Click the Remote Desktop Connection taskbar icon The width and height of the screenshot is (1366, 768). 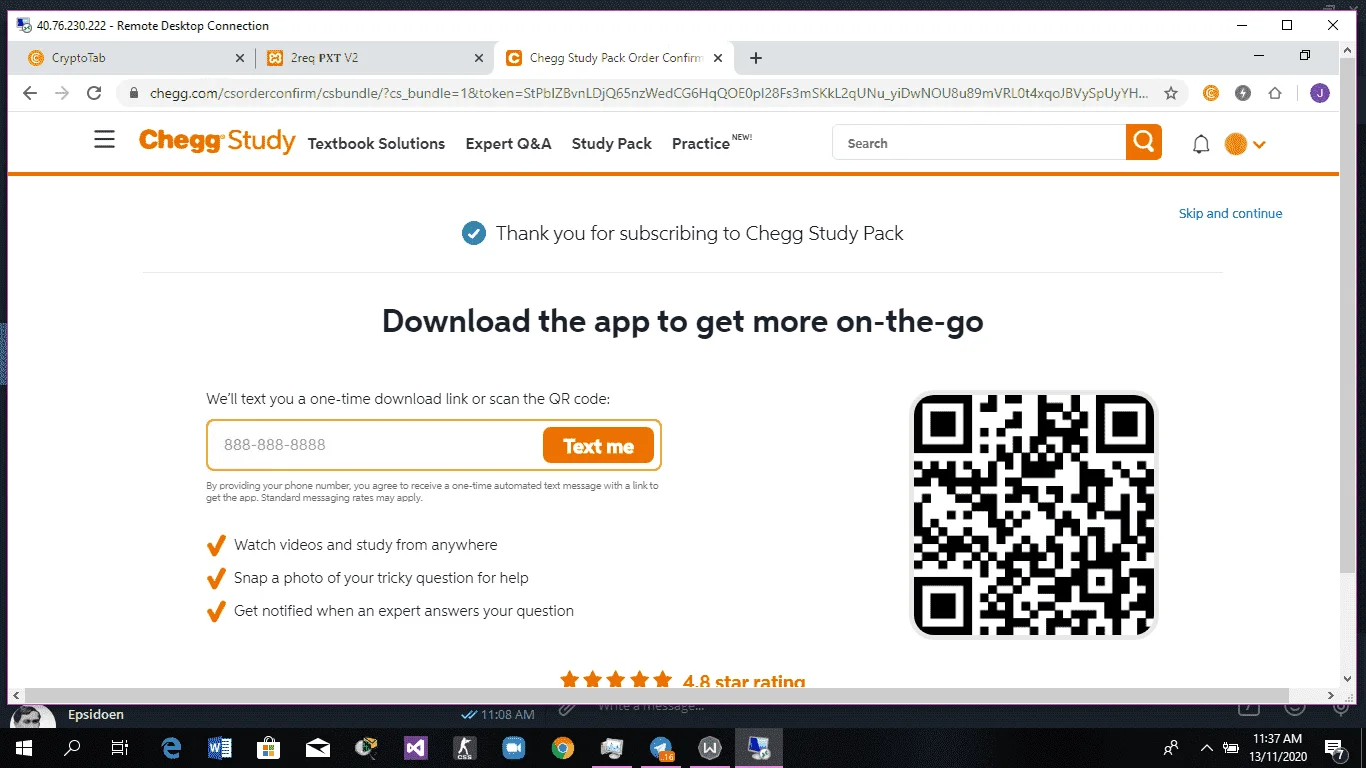[x=759, y=747]
